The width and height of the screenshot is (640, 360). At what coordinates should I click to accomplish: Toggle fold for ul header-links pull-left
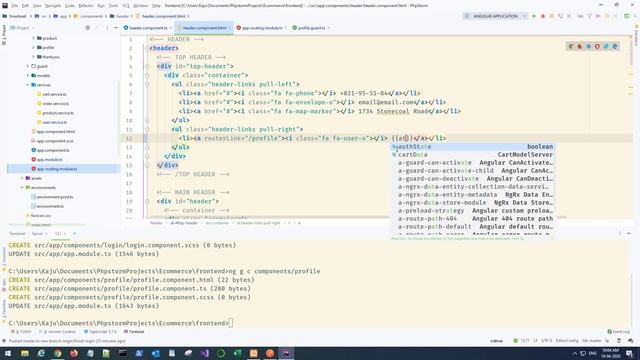tap(147, 84)
